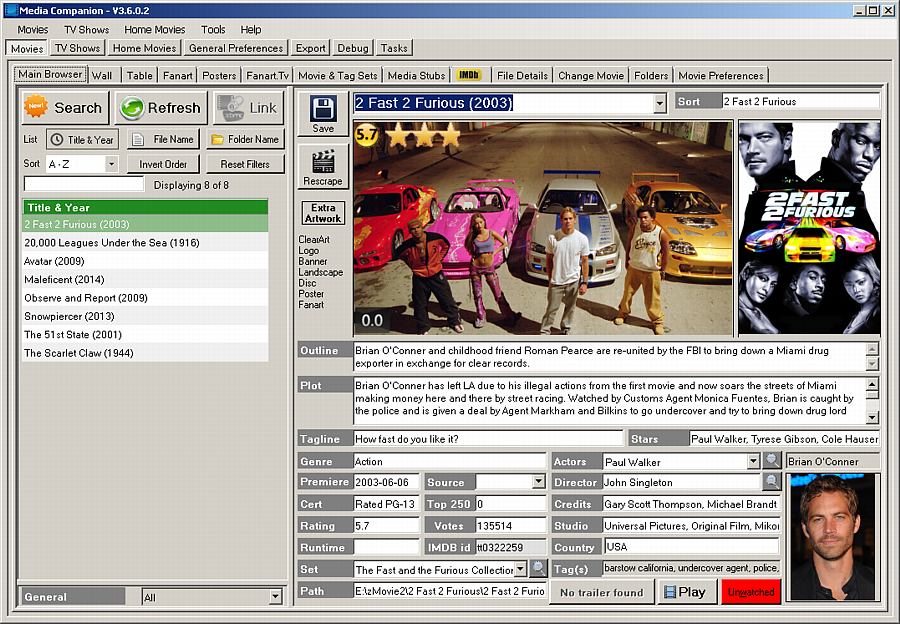Switch to the Wall tab
Image resolution: width=900 pixels, height=624 pixels.
pyautogui.click(x=102, y=75)
